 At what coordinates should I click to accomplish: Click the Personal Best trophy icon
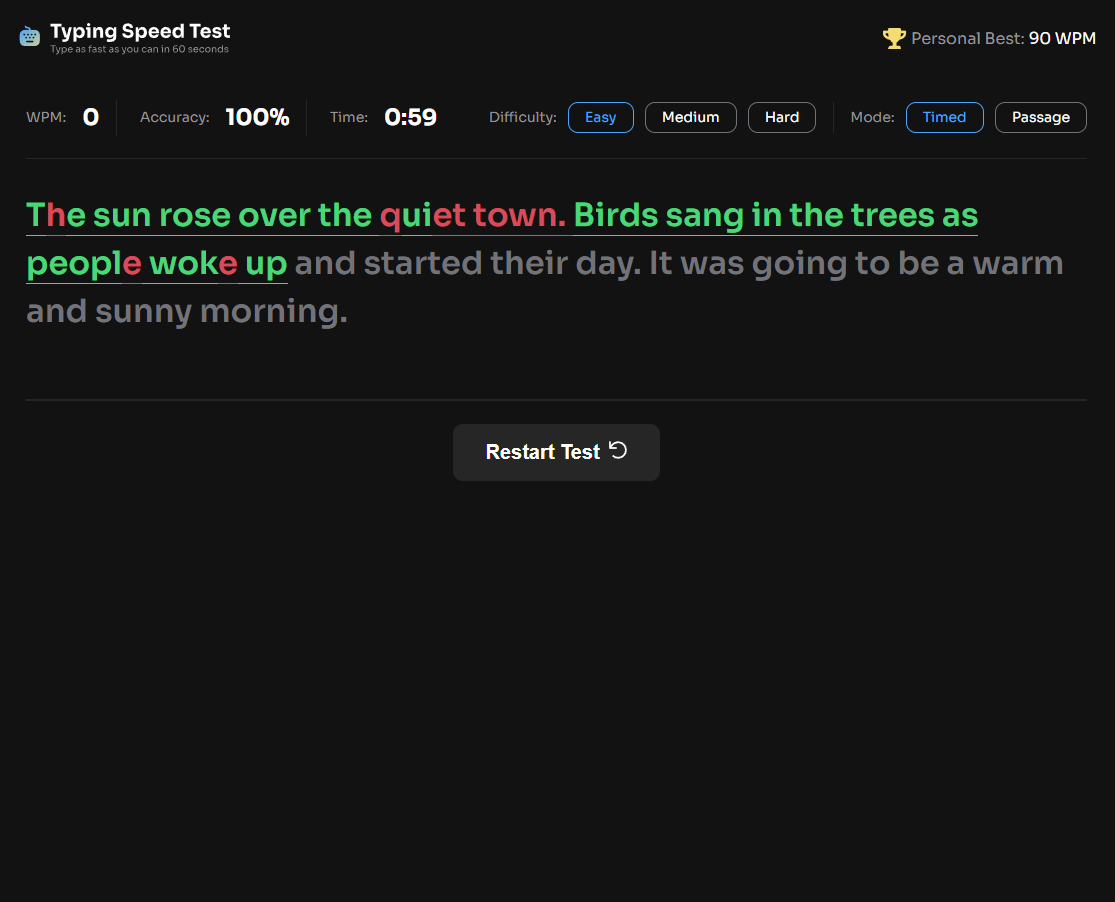893,38
